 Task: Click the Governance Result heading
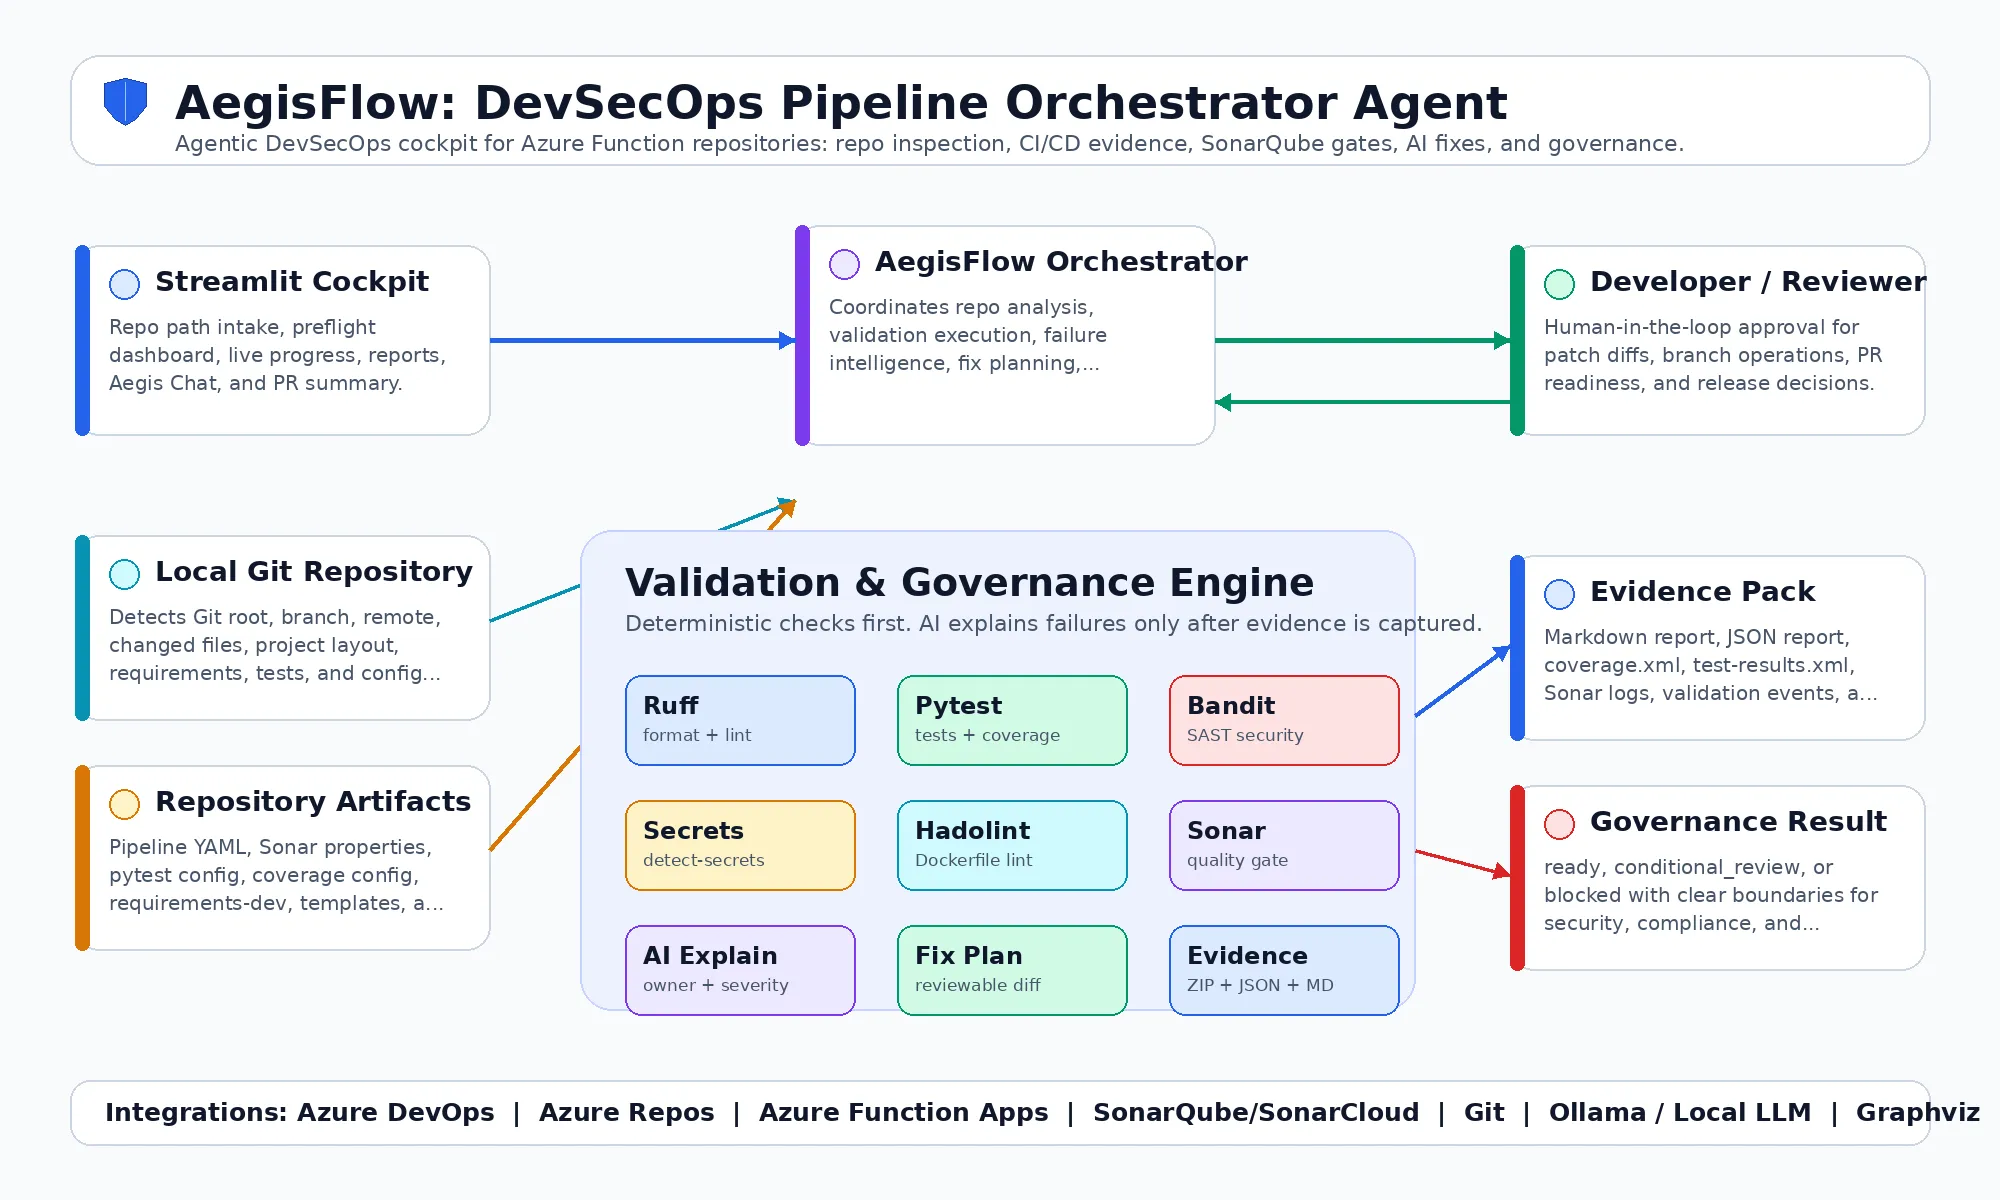click(1738, 822)
